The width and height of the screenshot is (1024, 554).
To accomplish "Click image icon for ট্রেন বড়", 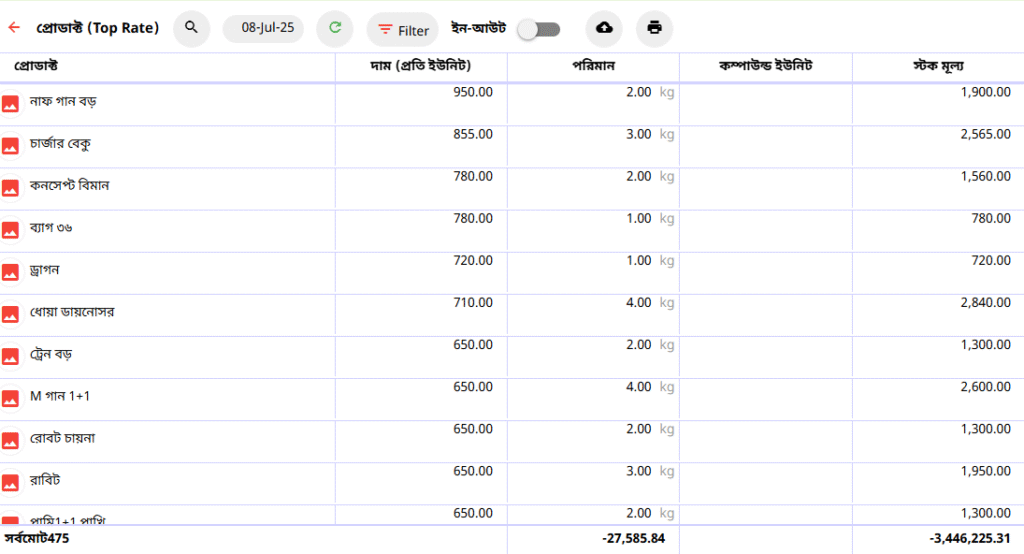I will pos(10,357).
